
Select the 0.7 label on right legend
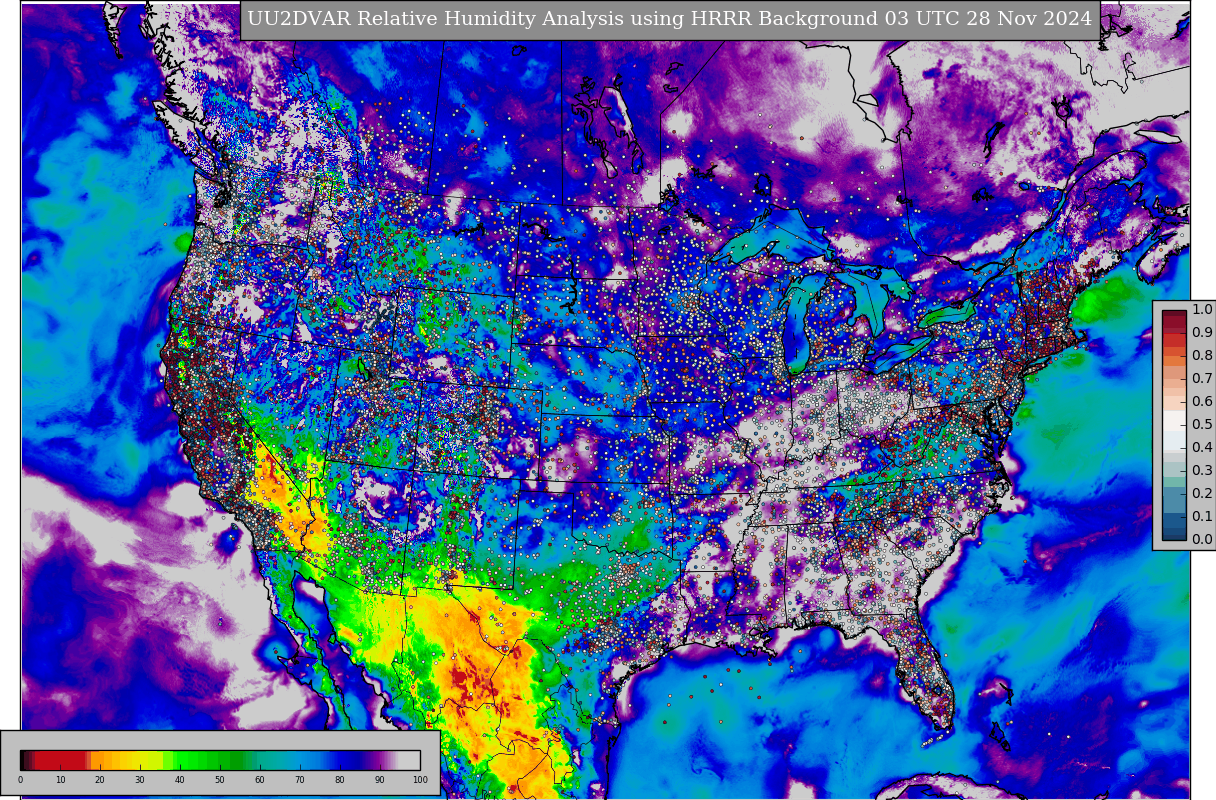(x=1202, y=378)
